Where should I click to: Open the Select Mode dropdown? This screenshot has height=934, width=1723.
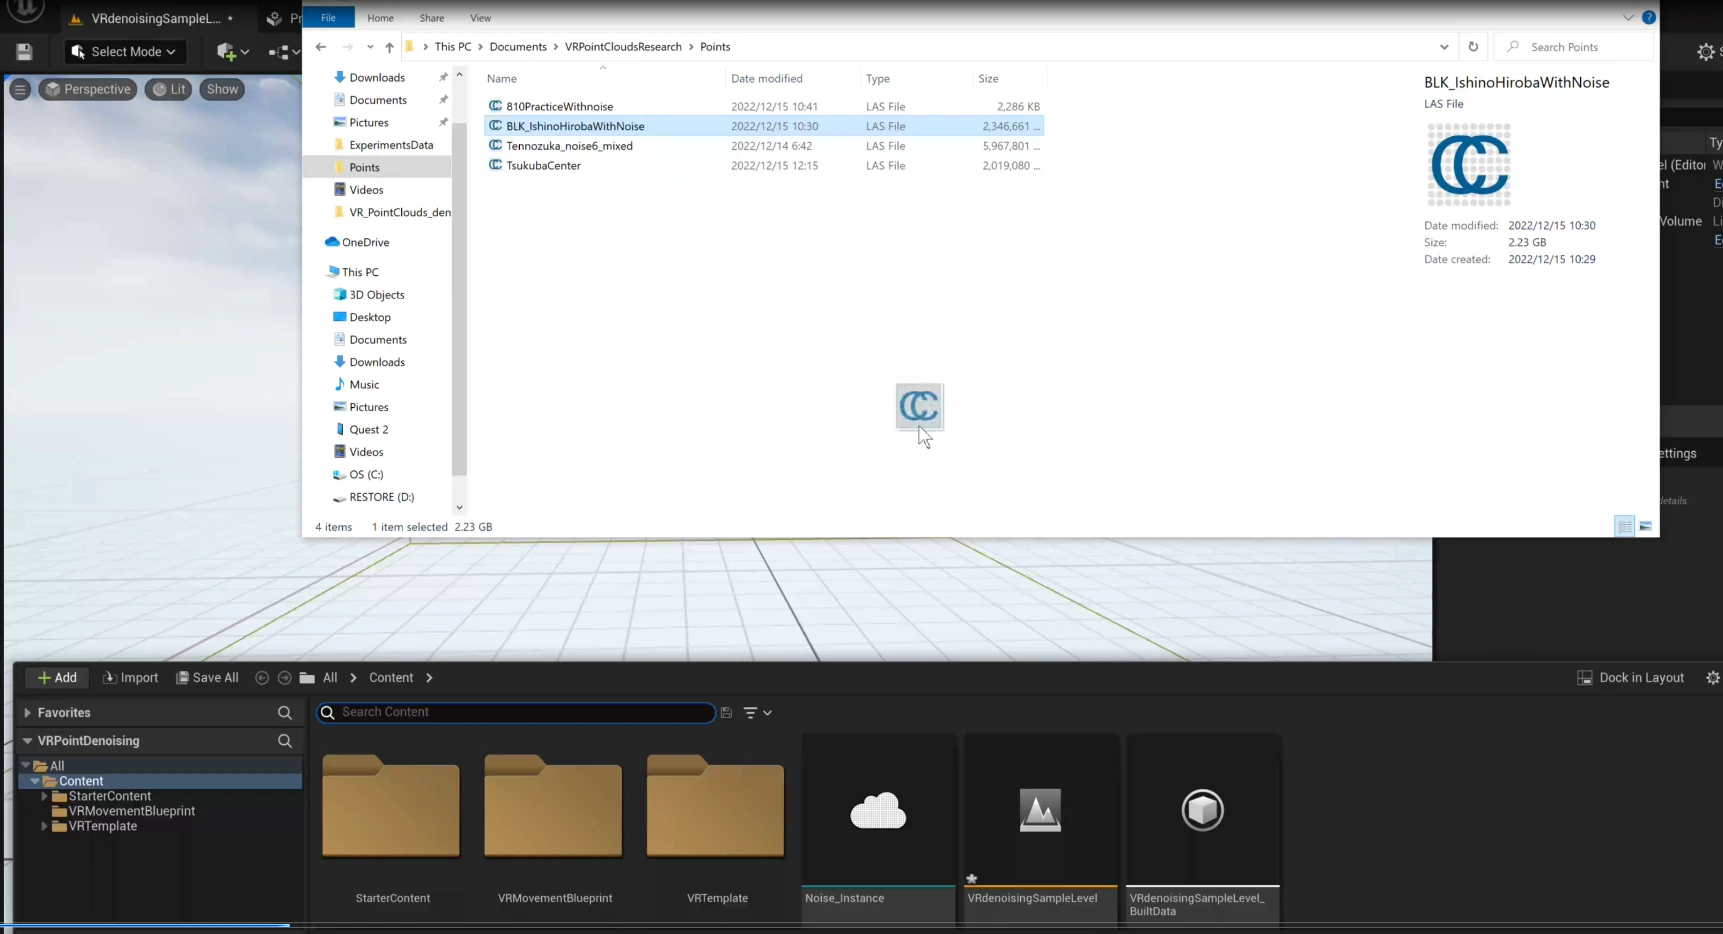point(125,52)
